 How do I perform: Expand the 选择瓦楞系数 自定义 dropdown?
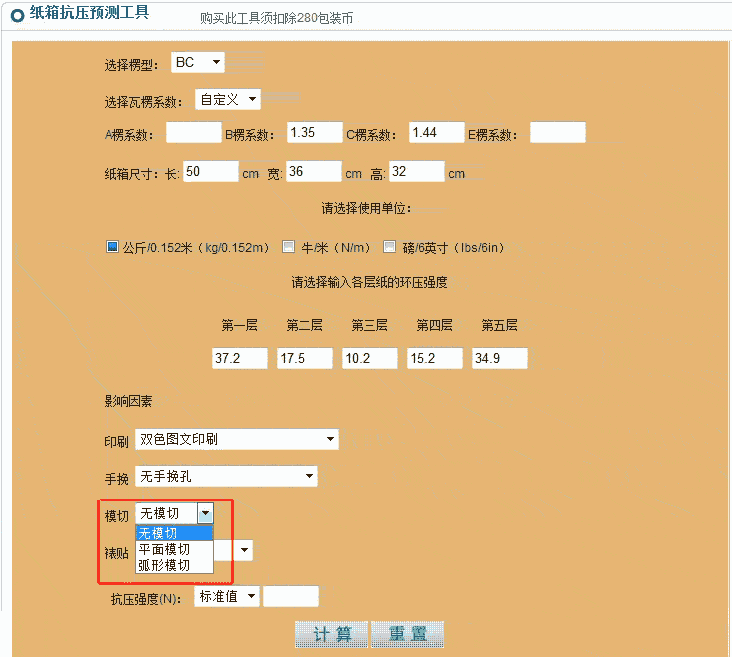[227, 99]
